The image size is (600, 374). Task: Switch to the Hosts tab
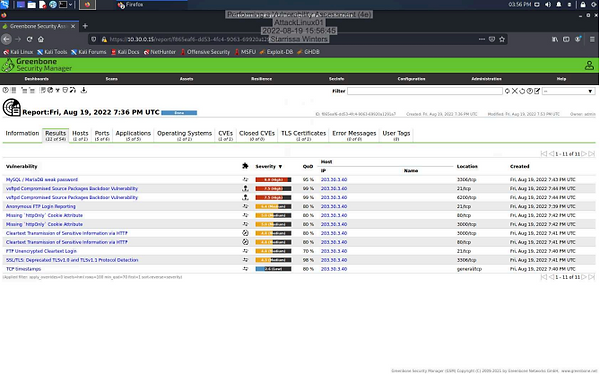coord(80,135)
